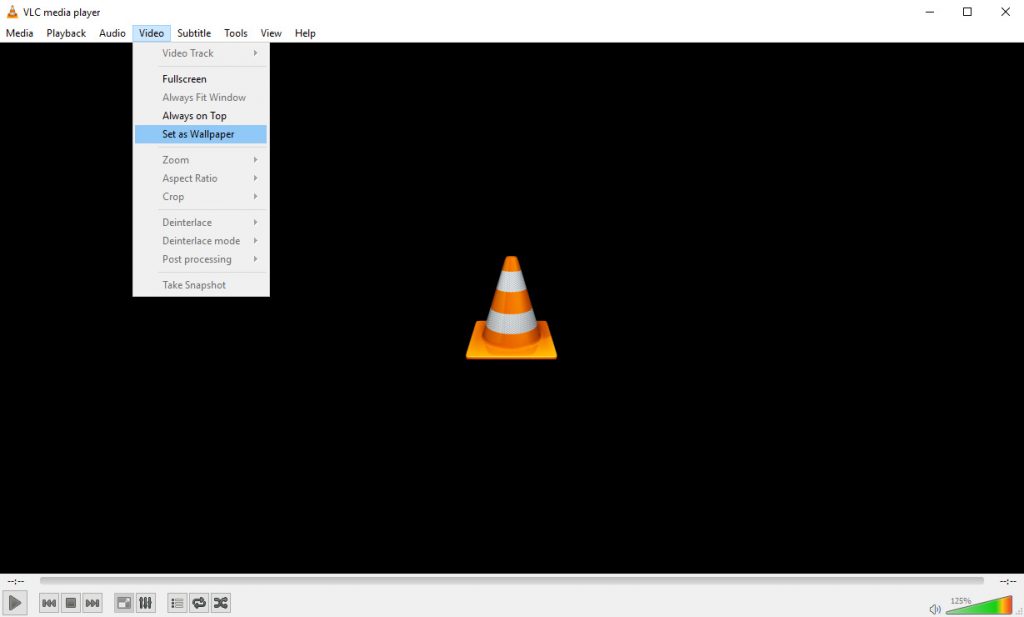1024x617 pixels.
Task: Click the VLC cone icon in title bar
Action: coord(12,12)
